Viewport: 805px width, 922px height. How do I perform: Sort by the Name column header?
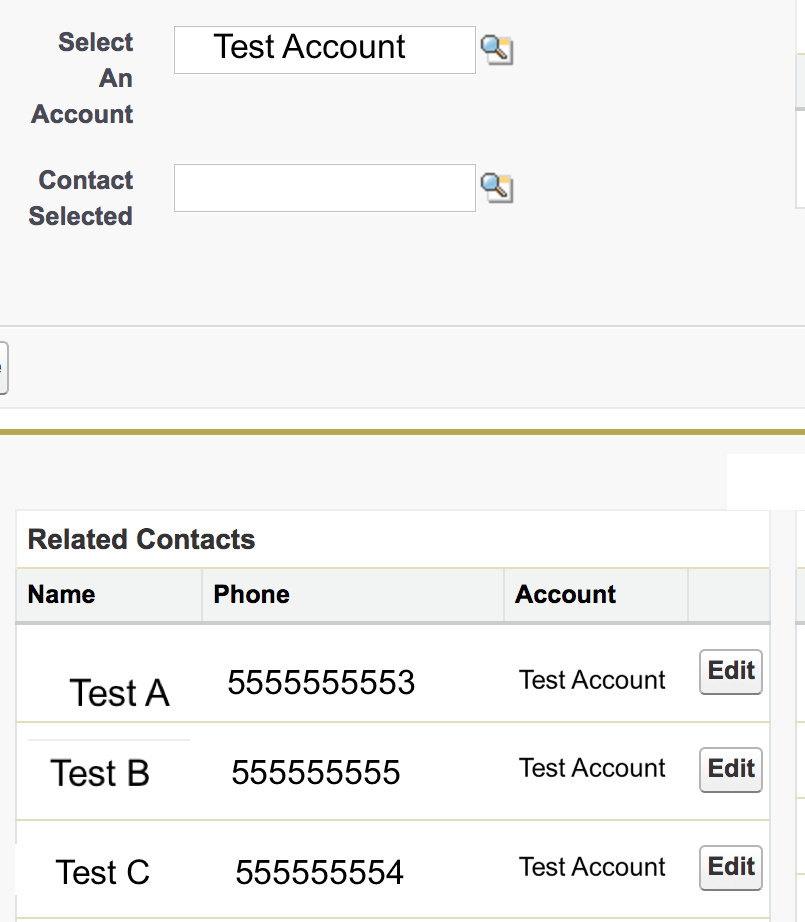tap(62, 595)
